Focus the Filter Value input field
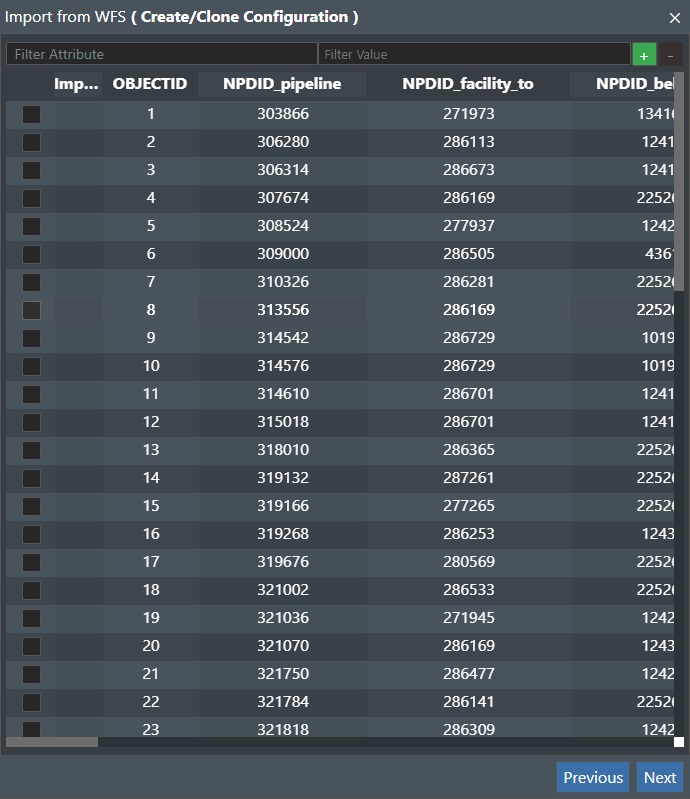The width and height of the screenshot is (690, 799). 474,54
